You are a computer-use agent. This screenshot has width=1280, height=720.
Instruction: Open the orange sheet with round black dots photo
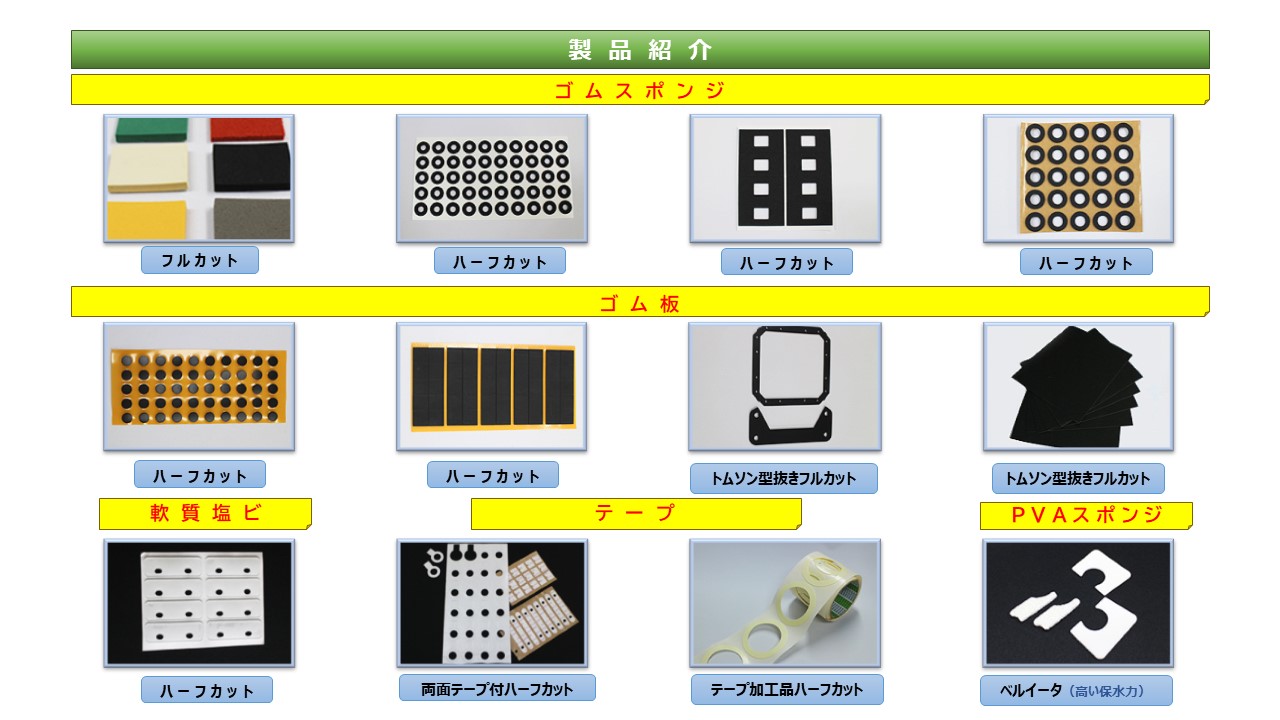click(199, 386)
